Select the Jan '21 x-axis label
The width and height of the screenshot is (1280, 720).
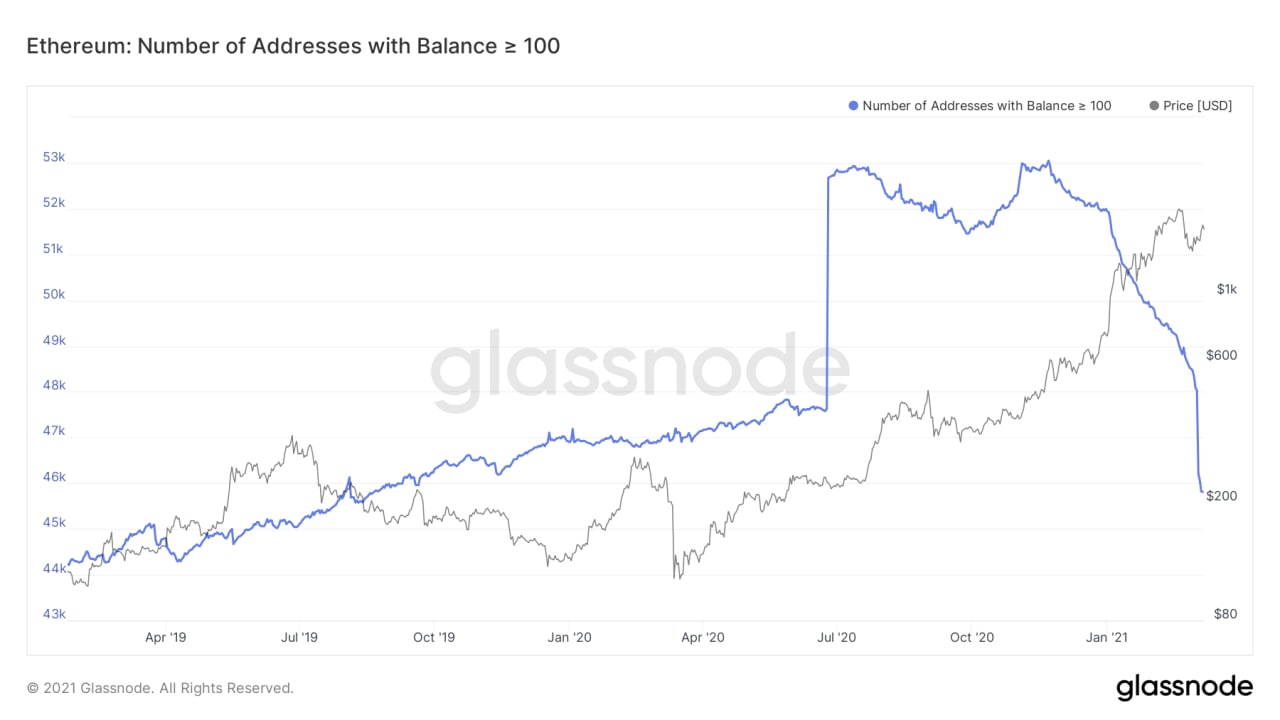(x=1107, y=636)
